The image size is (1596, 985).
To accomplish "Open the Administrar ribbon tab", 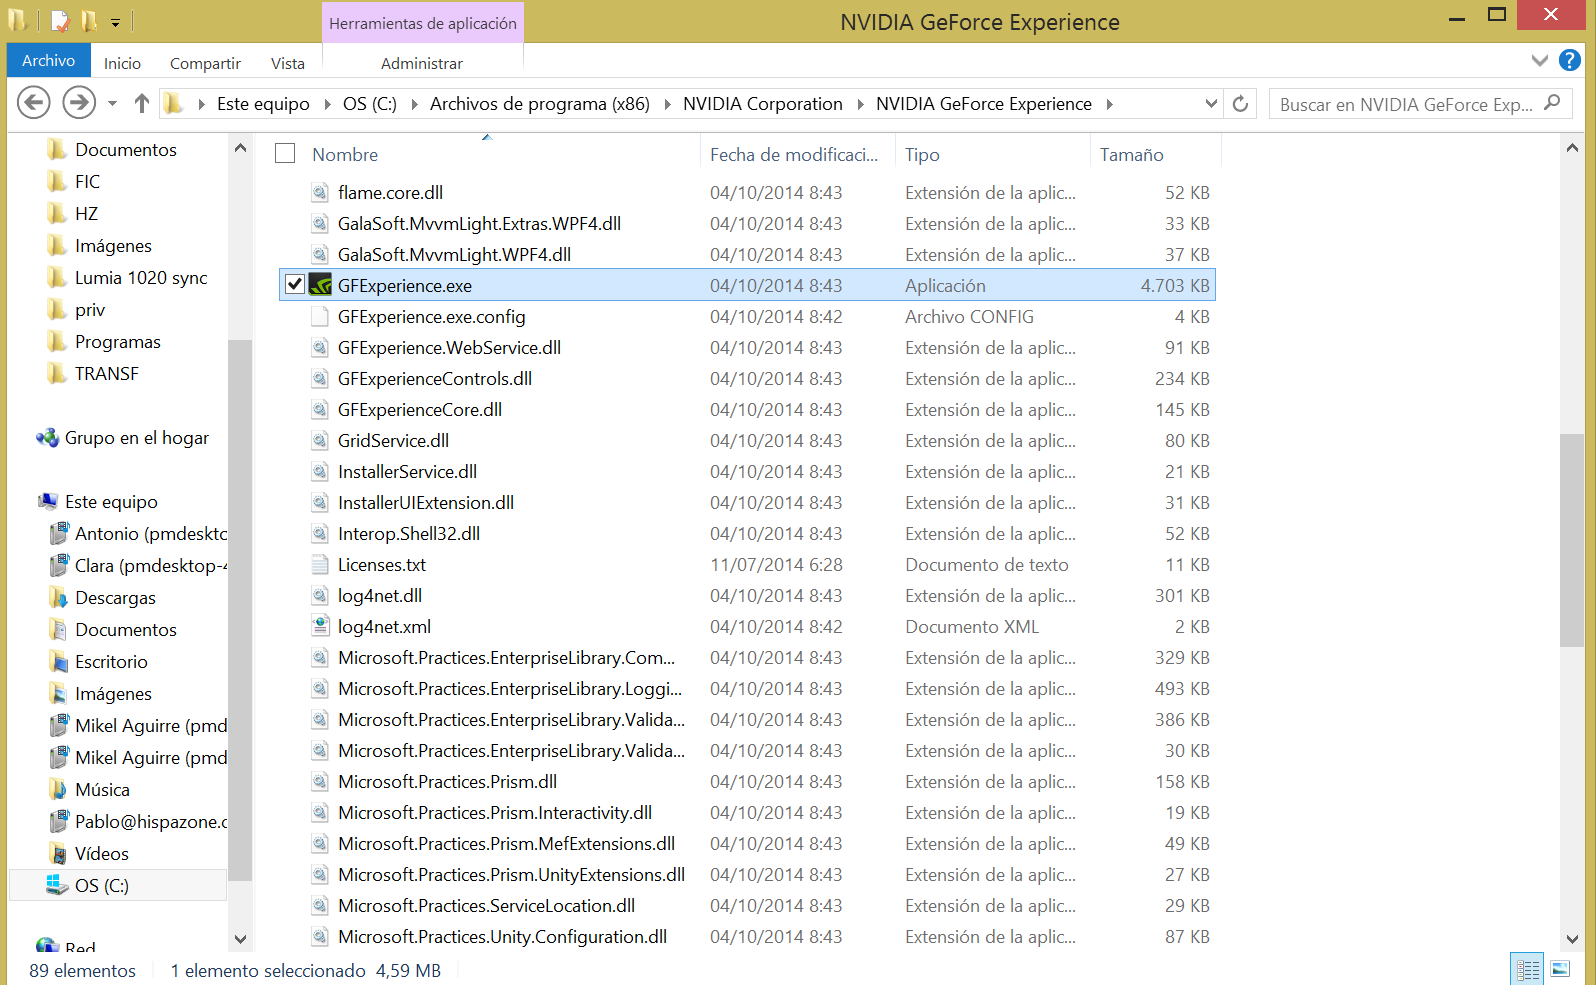I will [x=422, y=63].
